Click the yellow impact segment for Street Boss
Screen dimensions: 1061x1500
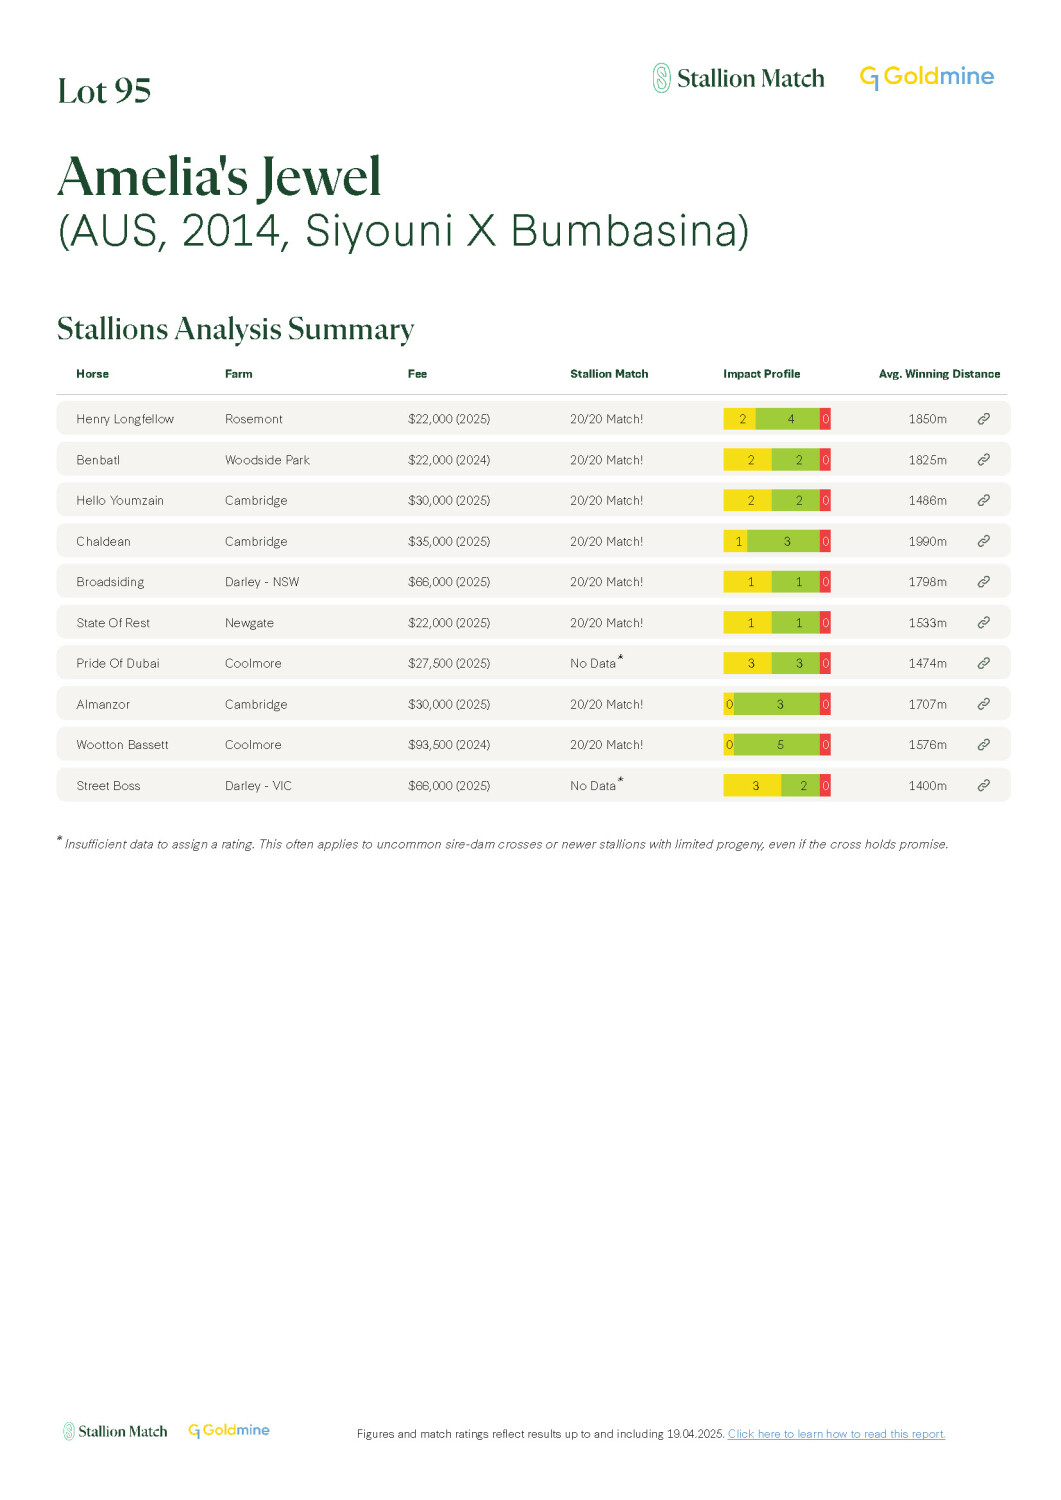click(752, 786)
